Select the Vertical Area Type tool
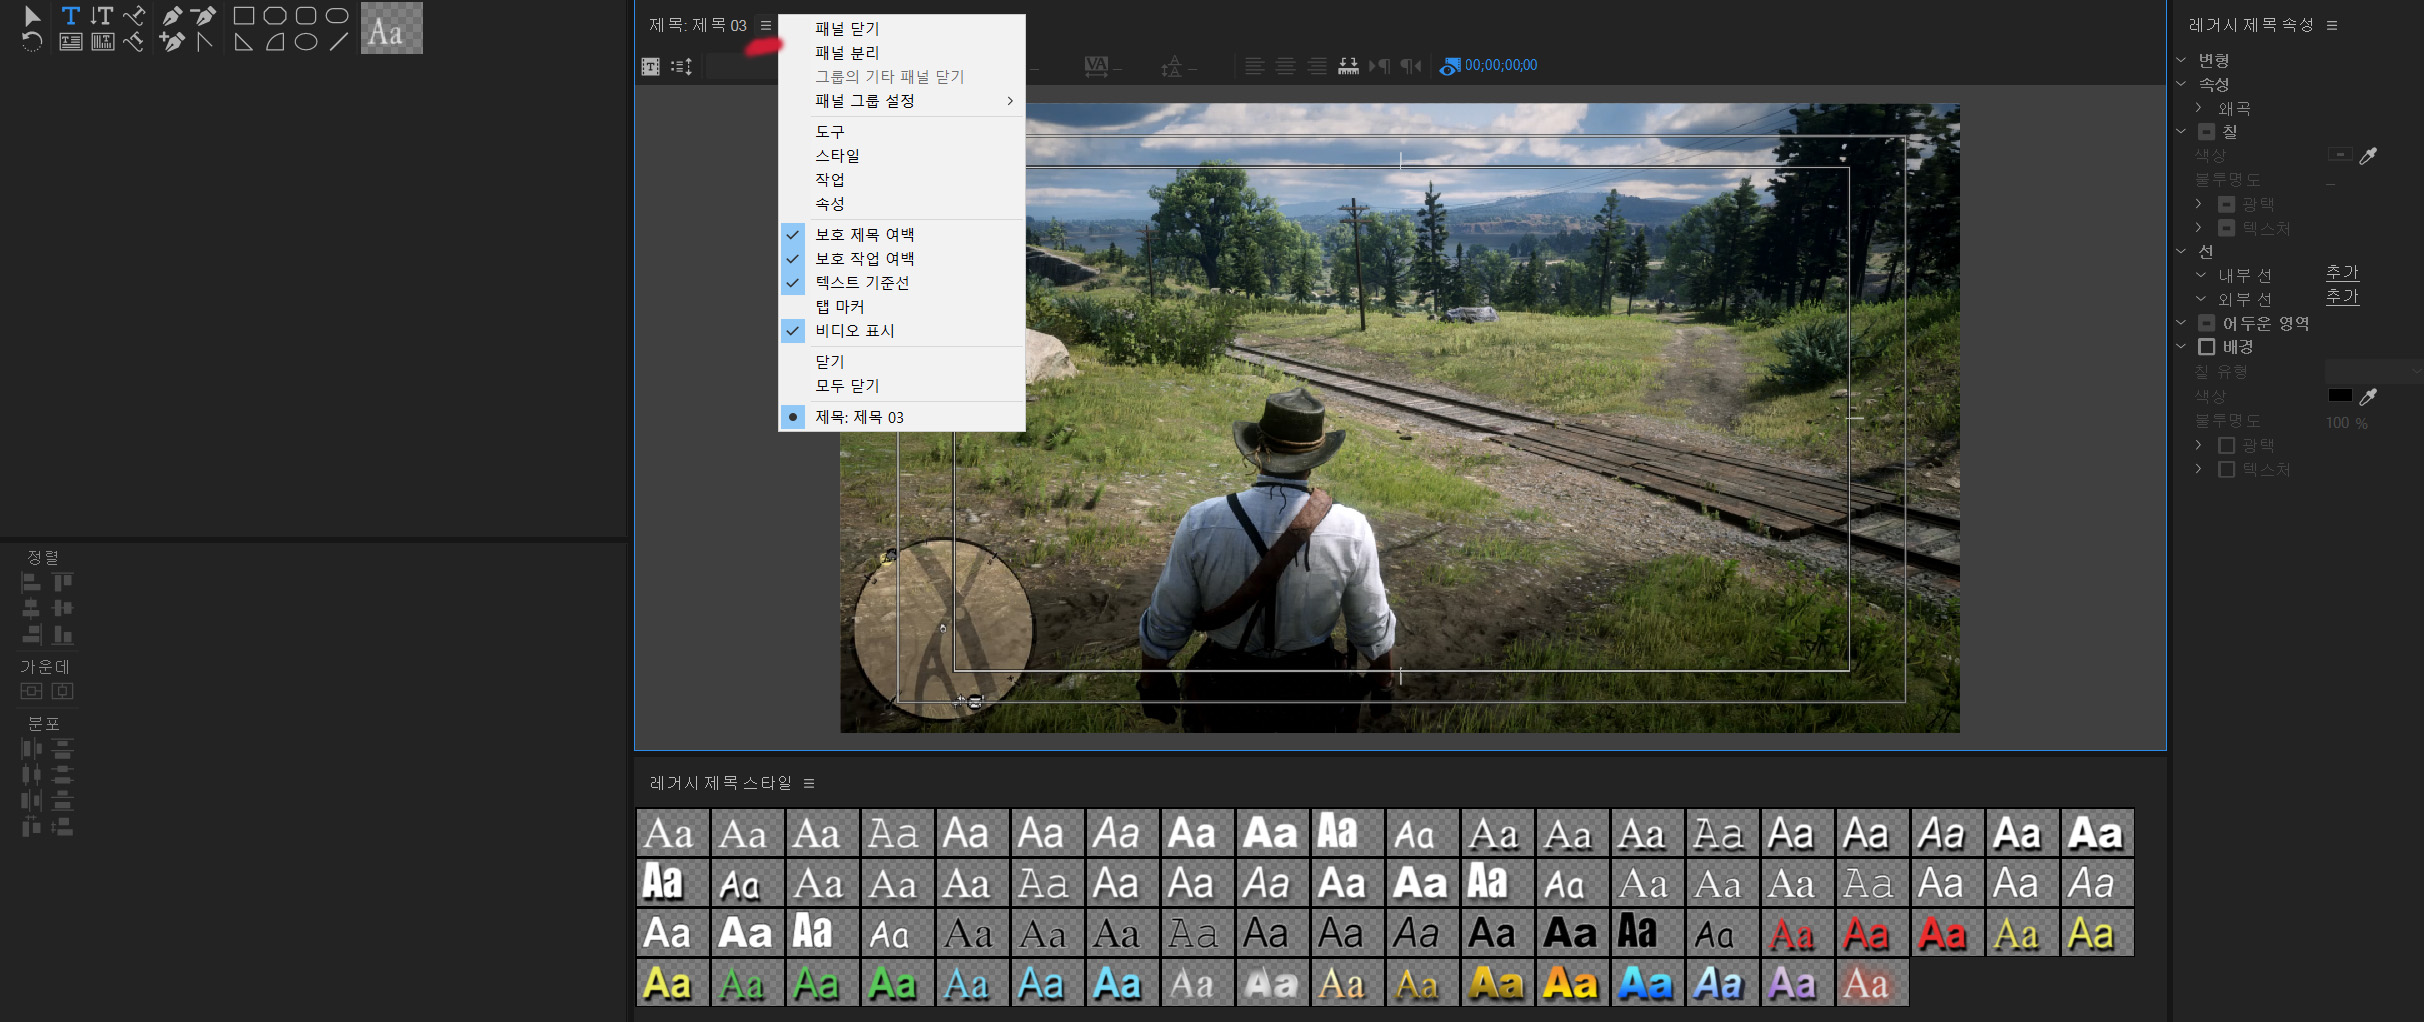 (102, 42)
